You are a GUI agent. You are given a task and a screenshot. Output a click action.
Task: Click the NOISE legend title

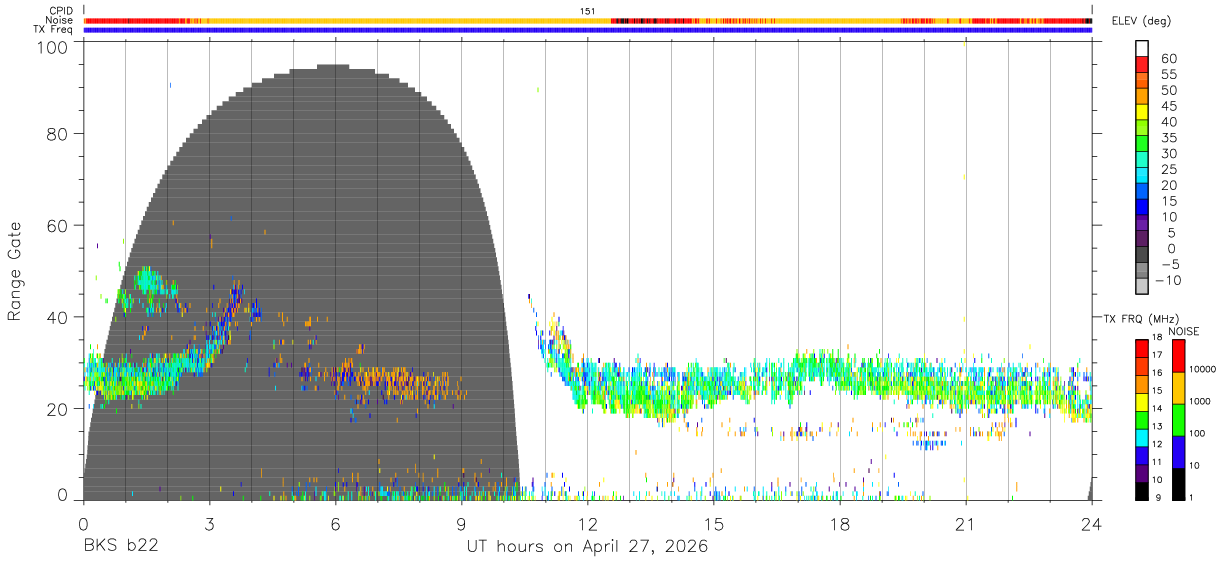coord(1183,331)
